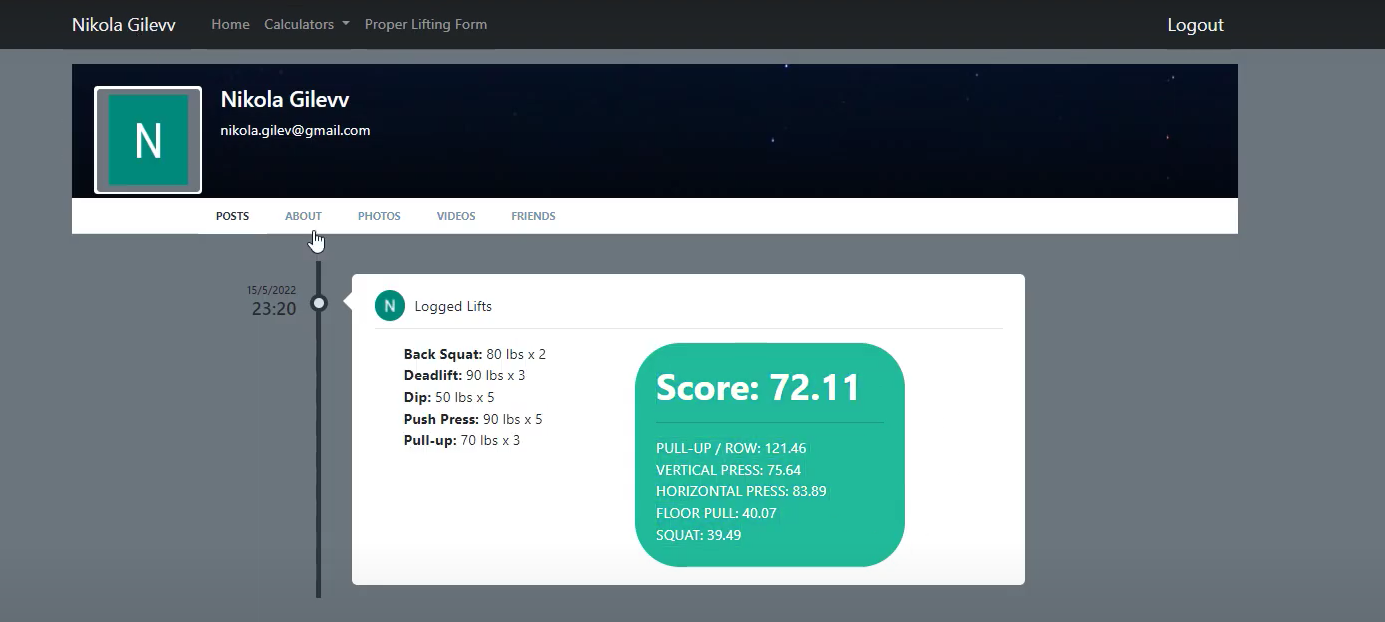Open the About tab
The image size is (1385, 622).
click(x=303, y=216)
